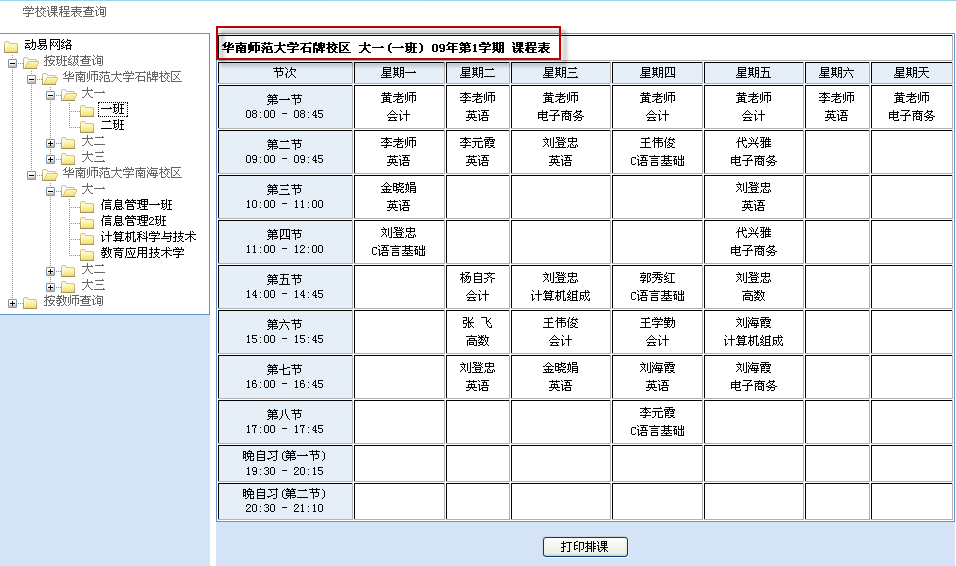
Task: Click the 星期三 column header
Action: click(560, 73)
